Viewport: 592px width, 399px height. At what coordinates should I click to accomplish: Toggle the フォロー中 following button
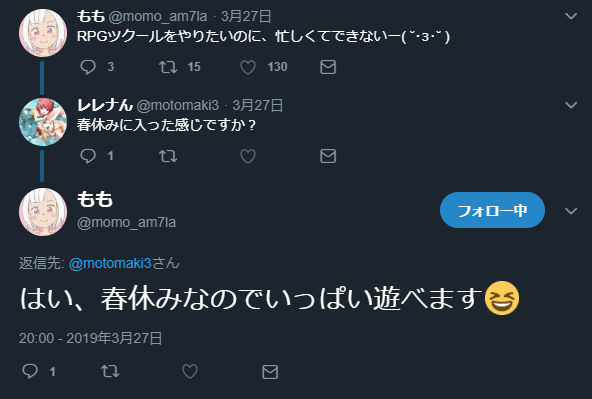492,210
